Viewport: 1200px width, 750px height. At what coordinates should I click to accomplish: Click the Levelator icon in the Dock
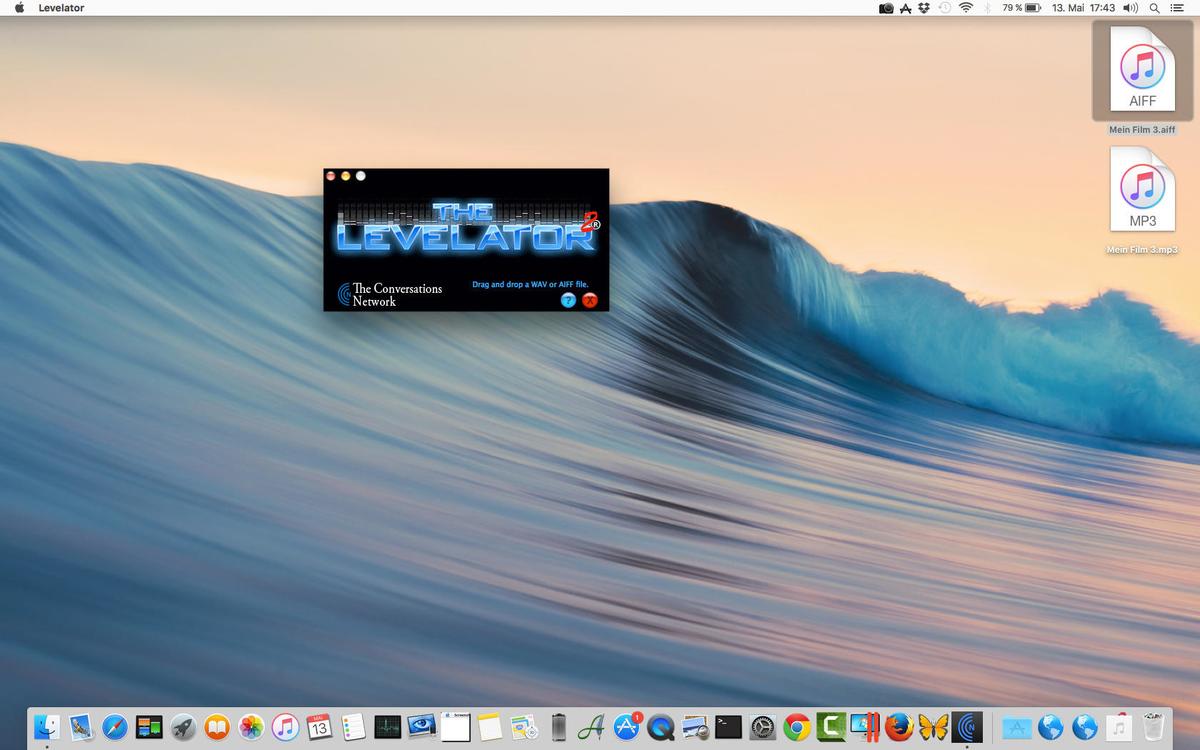pos(967,727)
